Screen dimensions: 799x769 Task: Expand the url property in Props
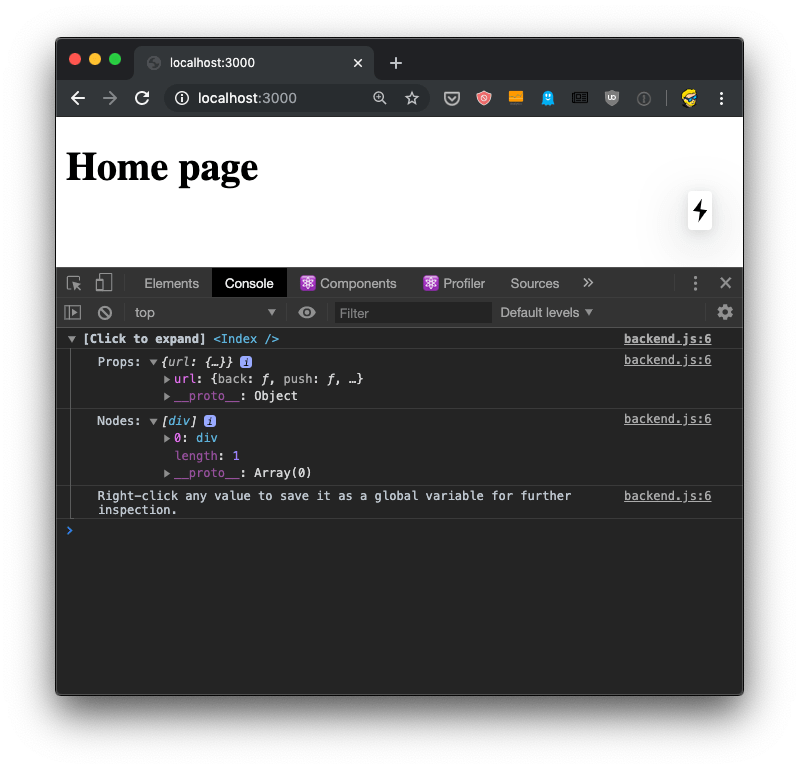point(168,379)
